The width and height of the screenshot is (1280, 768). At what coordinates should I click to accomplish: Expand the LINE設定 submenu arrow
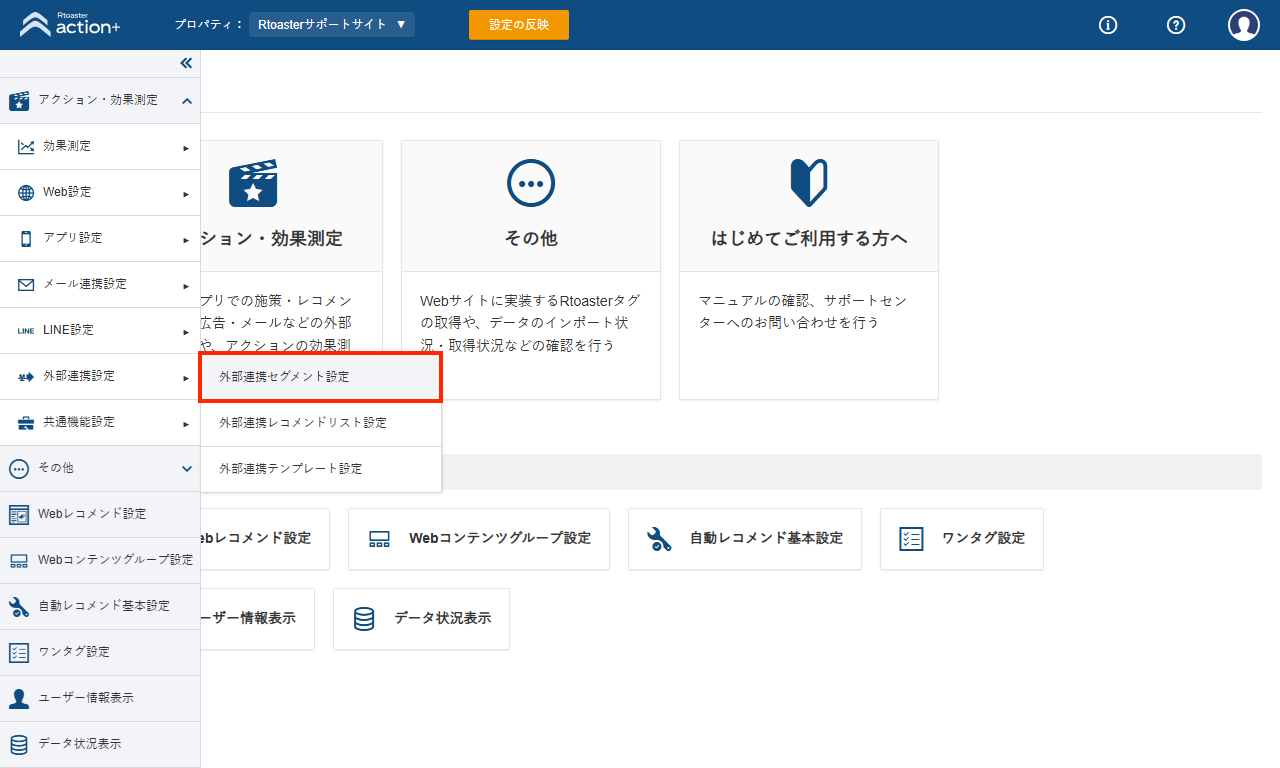click(x=186, y=332)
